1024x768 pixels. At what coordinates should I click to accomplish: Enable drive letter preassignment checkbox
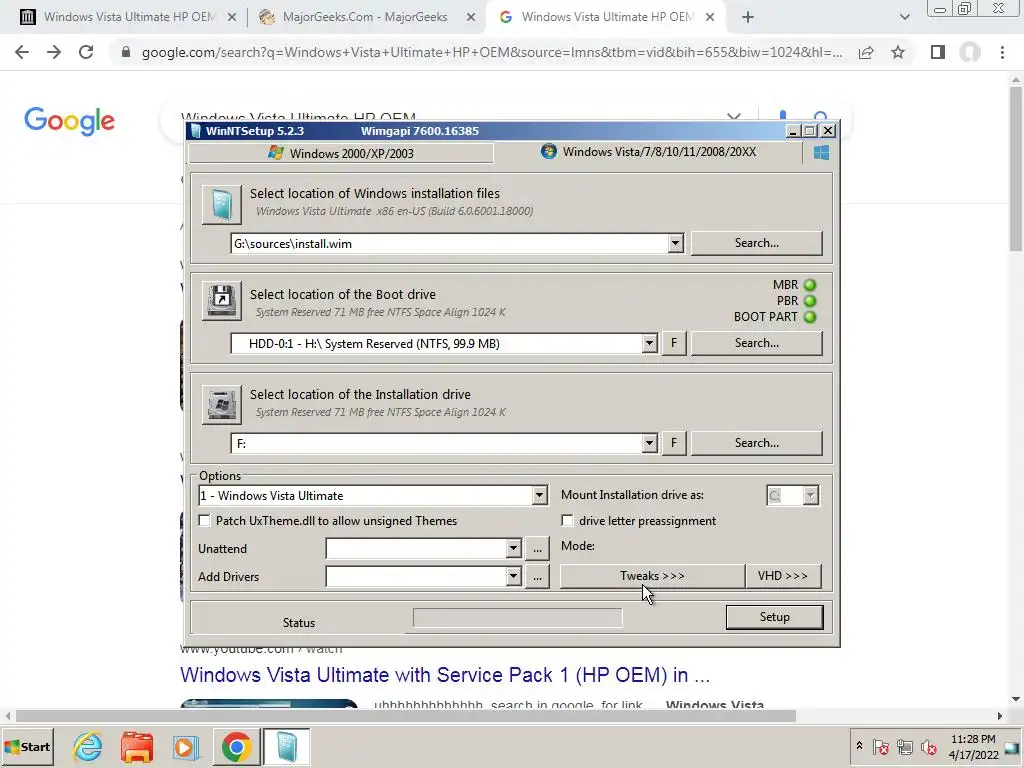567,520
